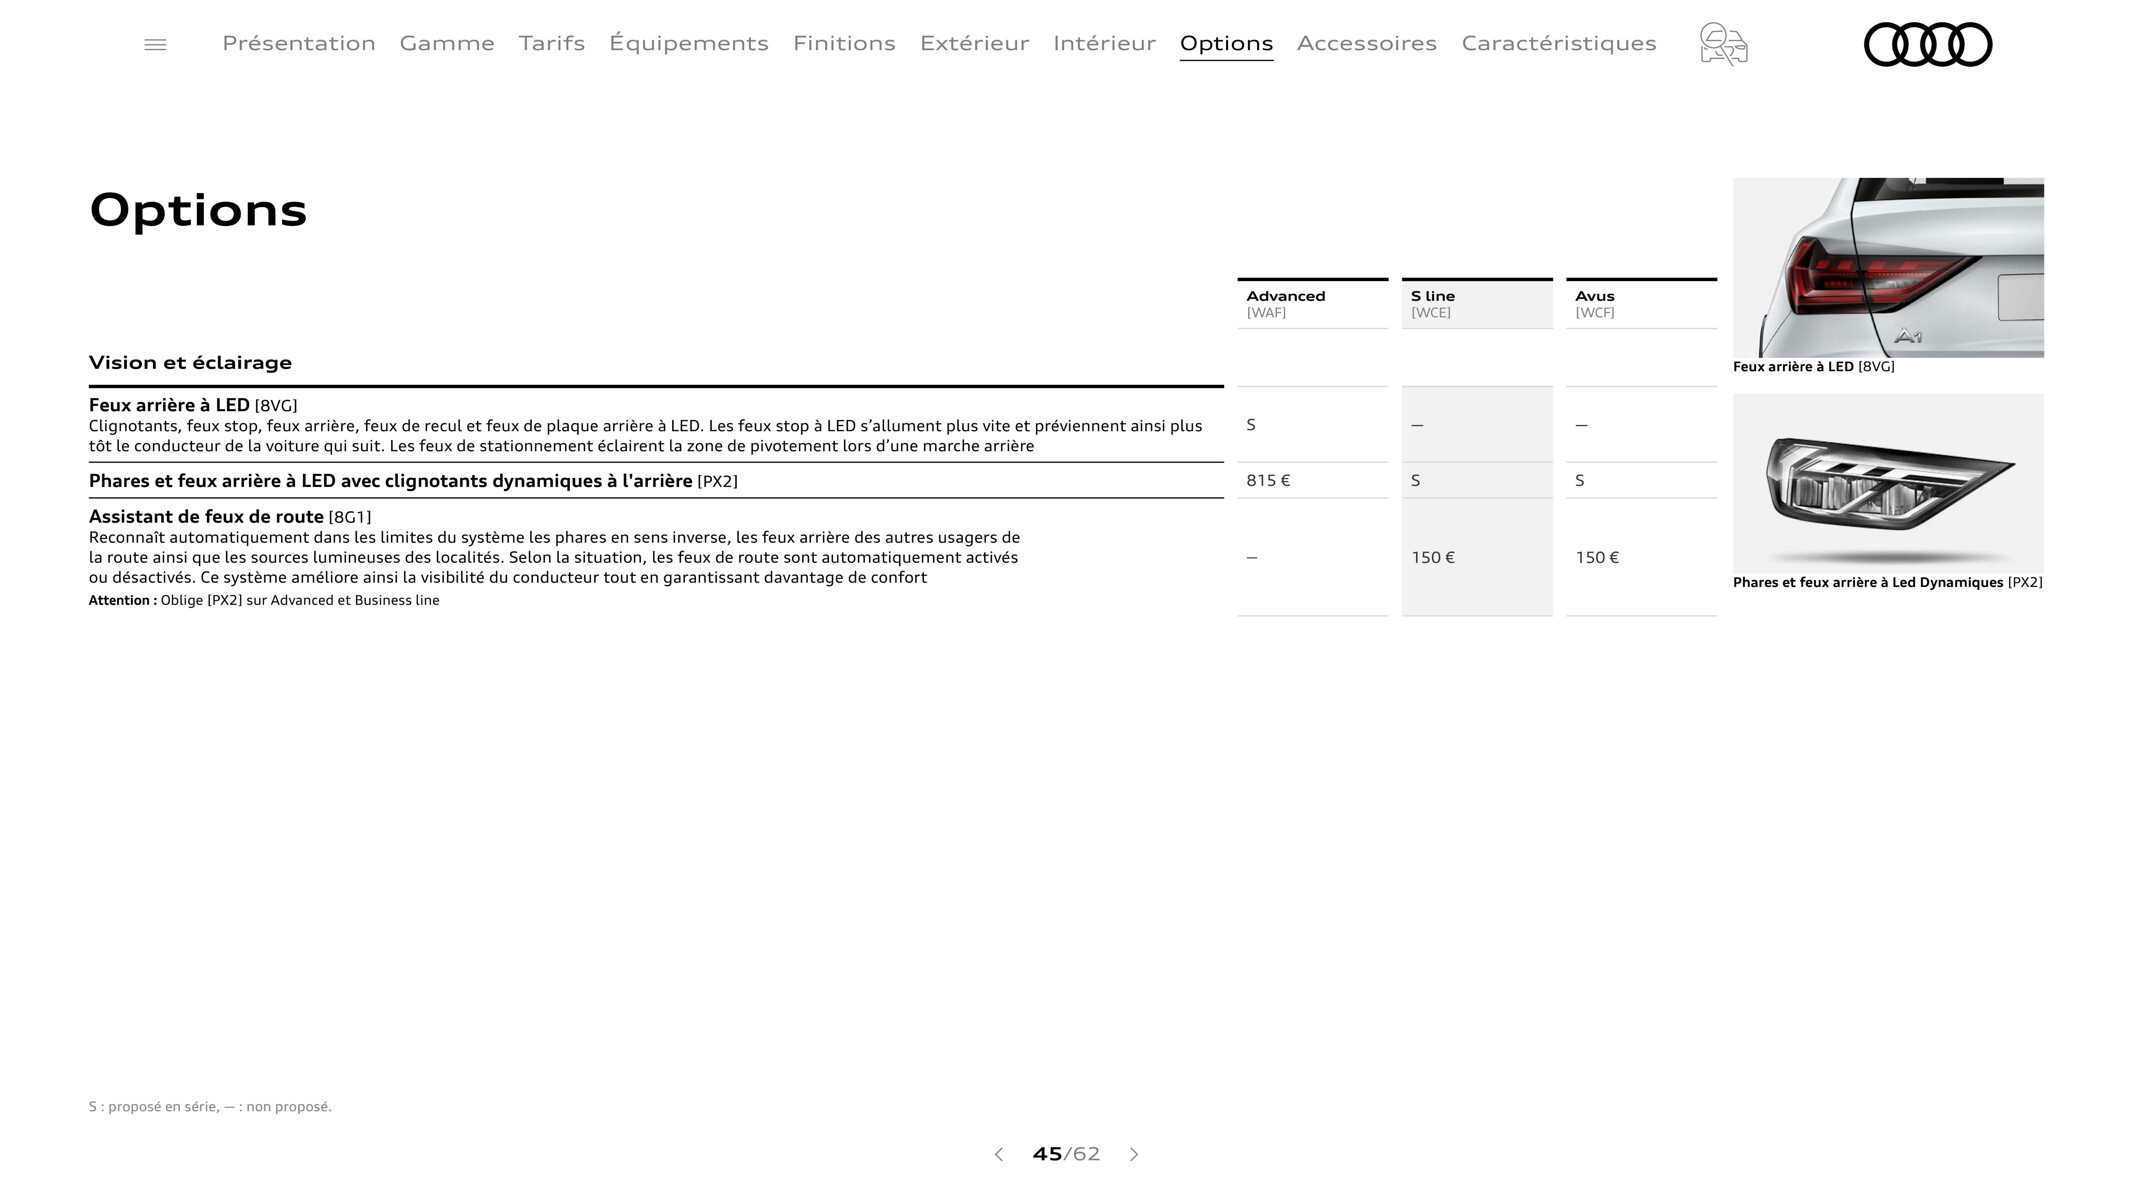Open the Tarifs tab
The width and height of the screenshot is (2133, 1200).
[552, 43]
